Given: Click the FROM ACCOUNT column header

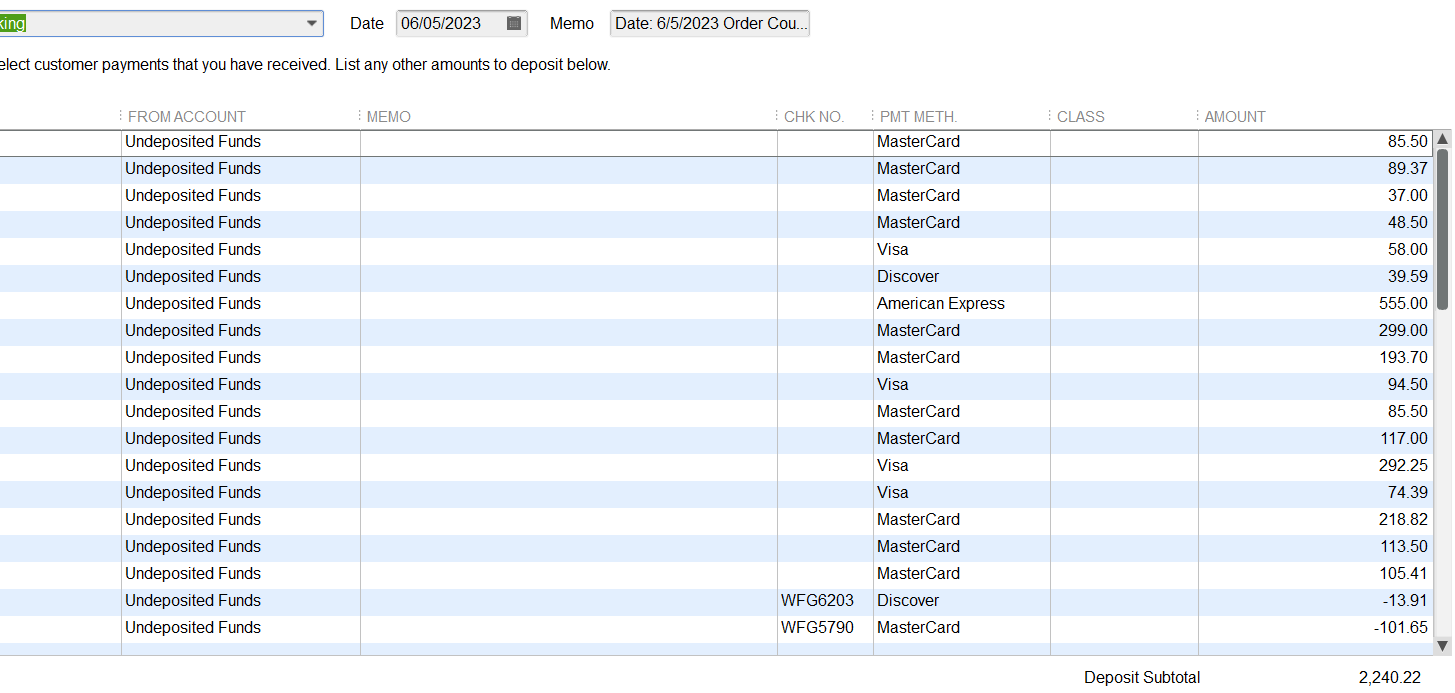Looking at the screenshot, I should (x=187, y=117).
